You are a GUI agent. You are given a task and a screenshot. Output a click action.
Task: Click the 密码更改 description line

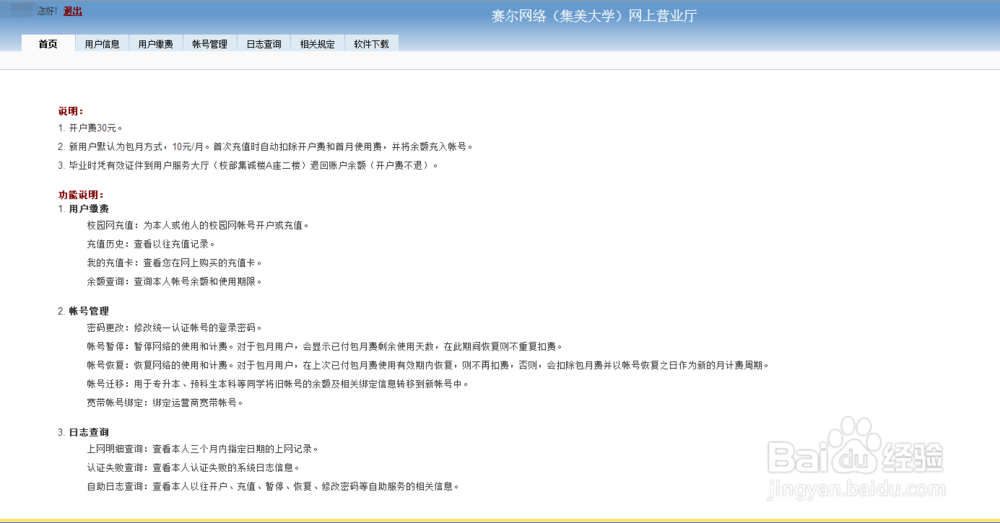pyautogui.click(x=174, y=327)
